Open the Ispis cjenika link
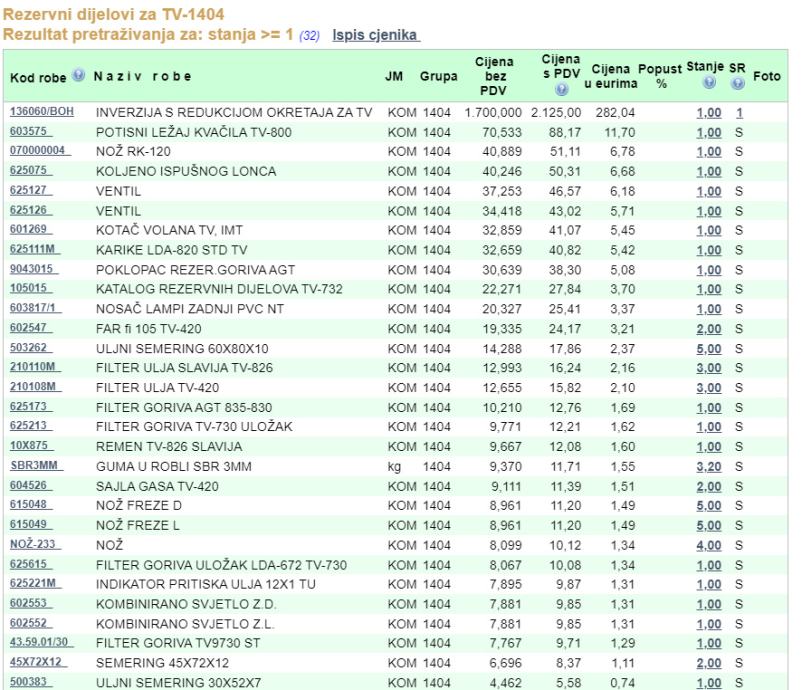The image size is (802, 690). tap(376, 35)
